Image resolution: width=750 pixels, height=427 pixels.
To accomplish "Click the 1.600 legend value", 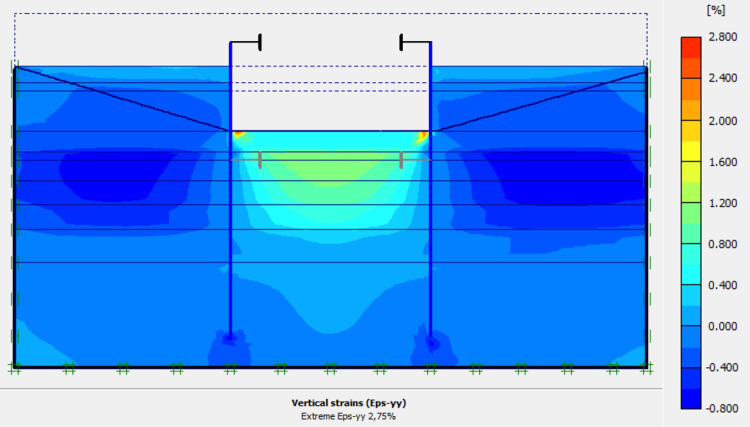I will point(722,162).
